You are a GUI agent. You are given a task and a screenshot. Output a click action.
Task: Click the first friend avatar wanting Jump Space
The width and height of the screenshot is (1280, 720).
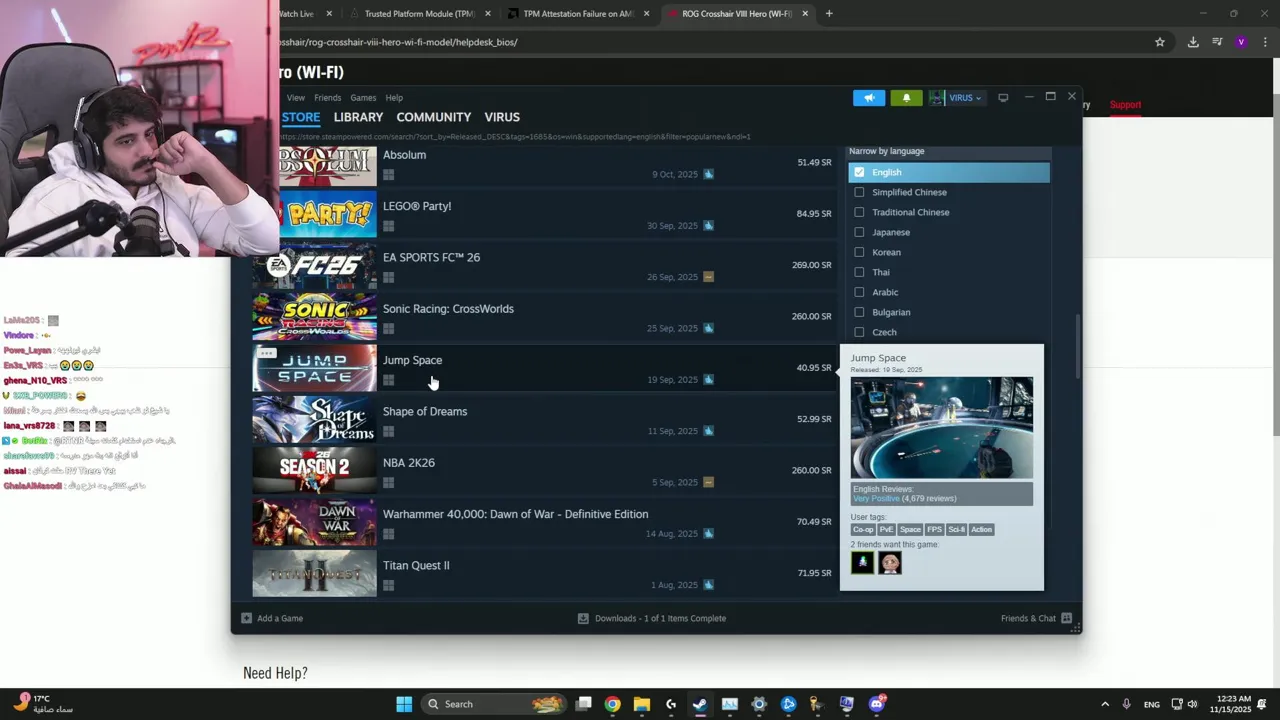click(862, 563)
